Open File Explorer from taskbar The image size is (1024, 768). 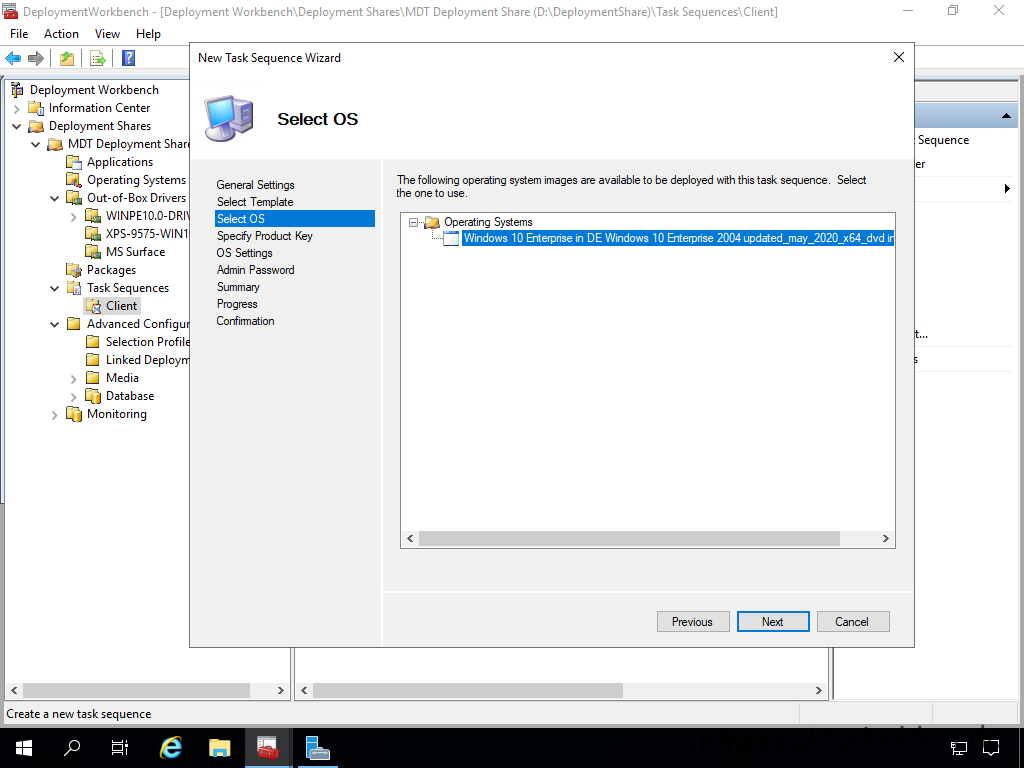click(219, 748)
